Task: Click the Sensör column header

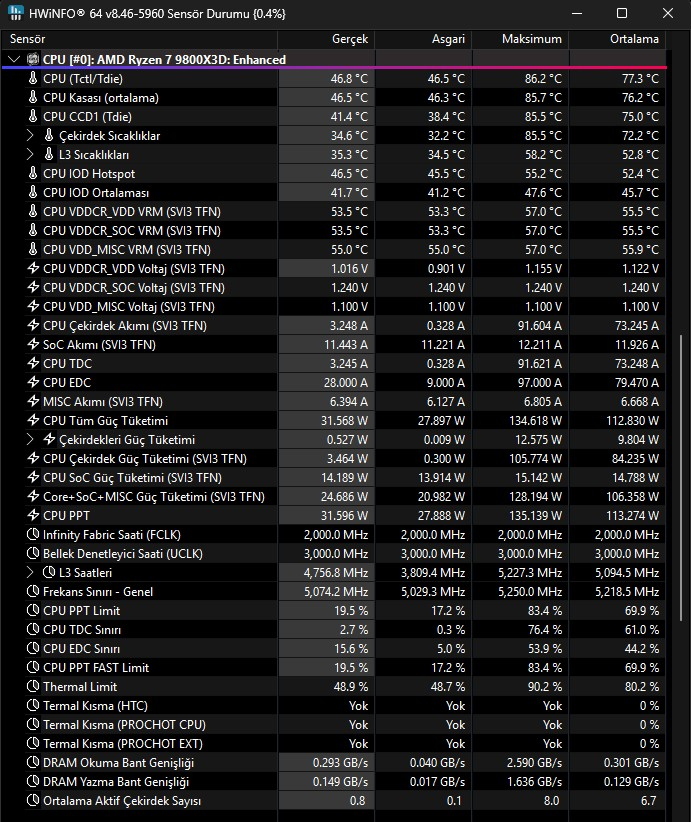Action: click(x=139, y=39)
